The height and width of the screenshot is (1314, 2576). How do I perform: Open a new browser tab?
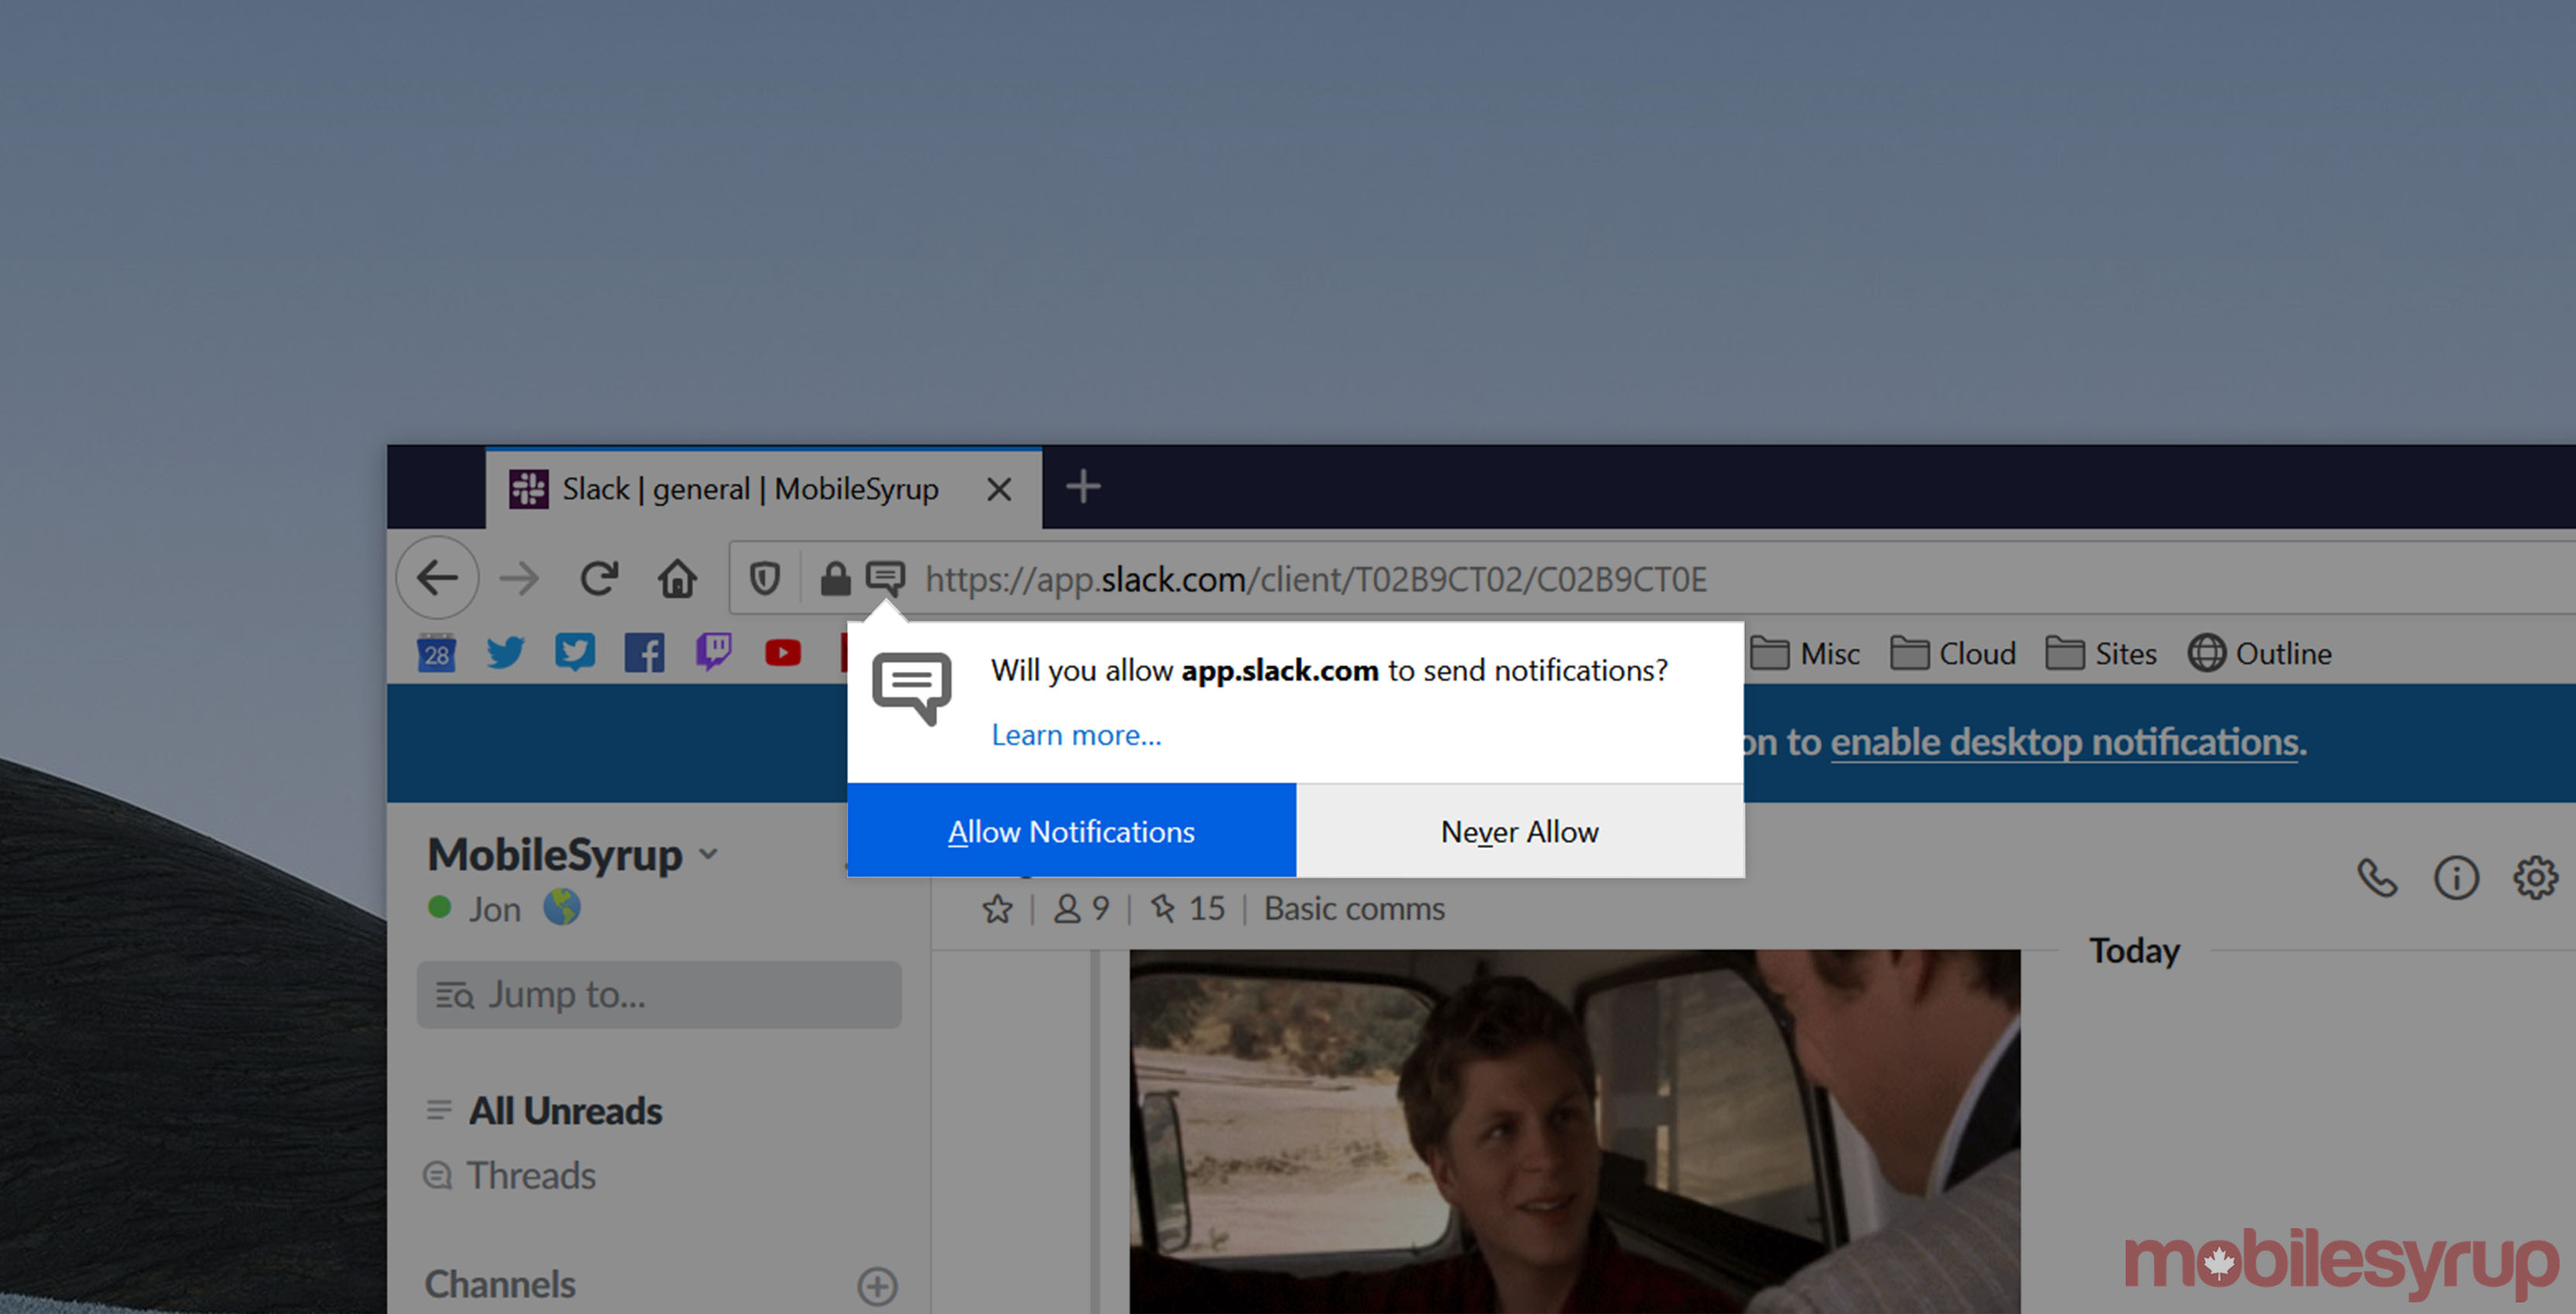point(1083,487)
